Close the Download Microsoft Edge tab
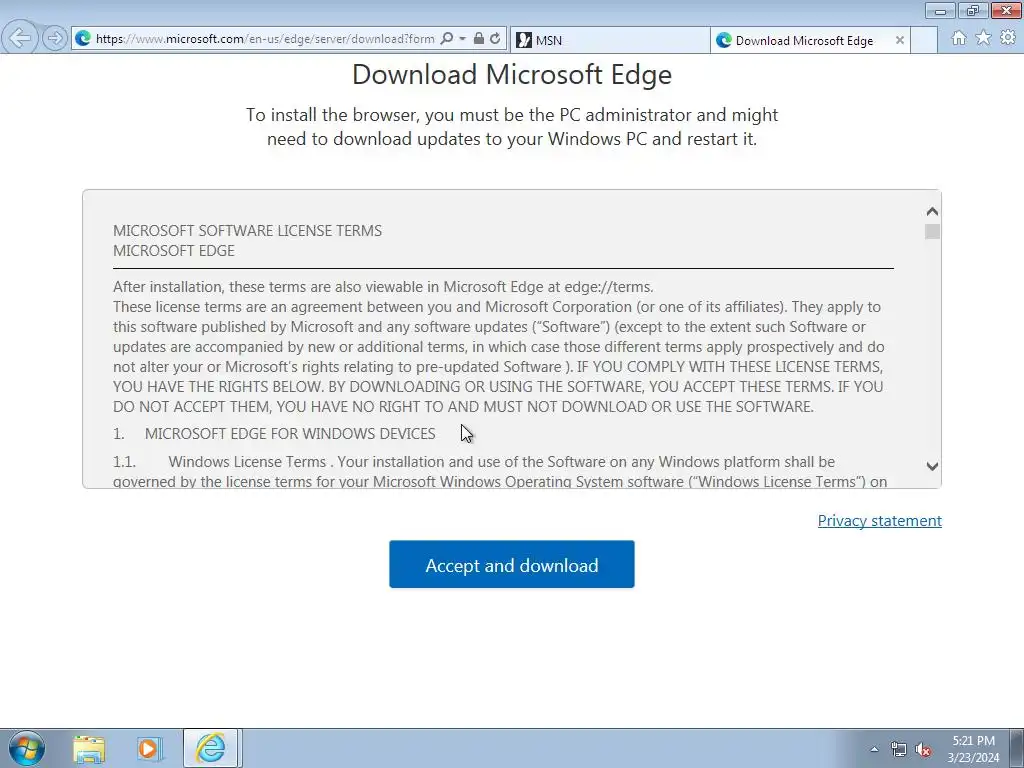The height and width of the screenshot is (768, 1024). click(899, 40)
